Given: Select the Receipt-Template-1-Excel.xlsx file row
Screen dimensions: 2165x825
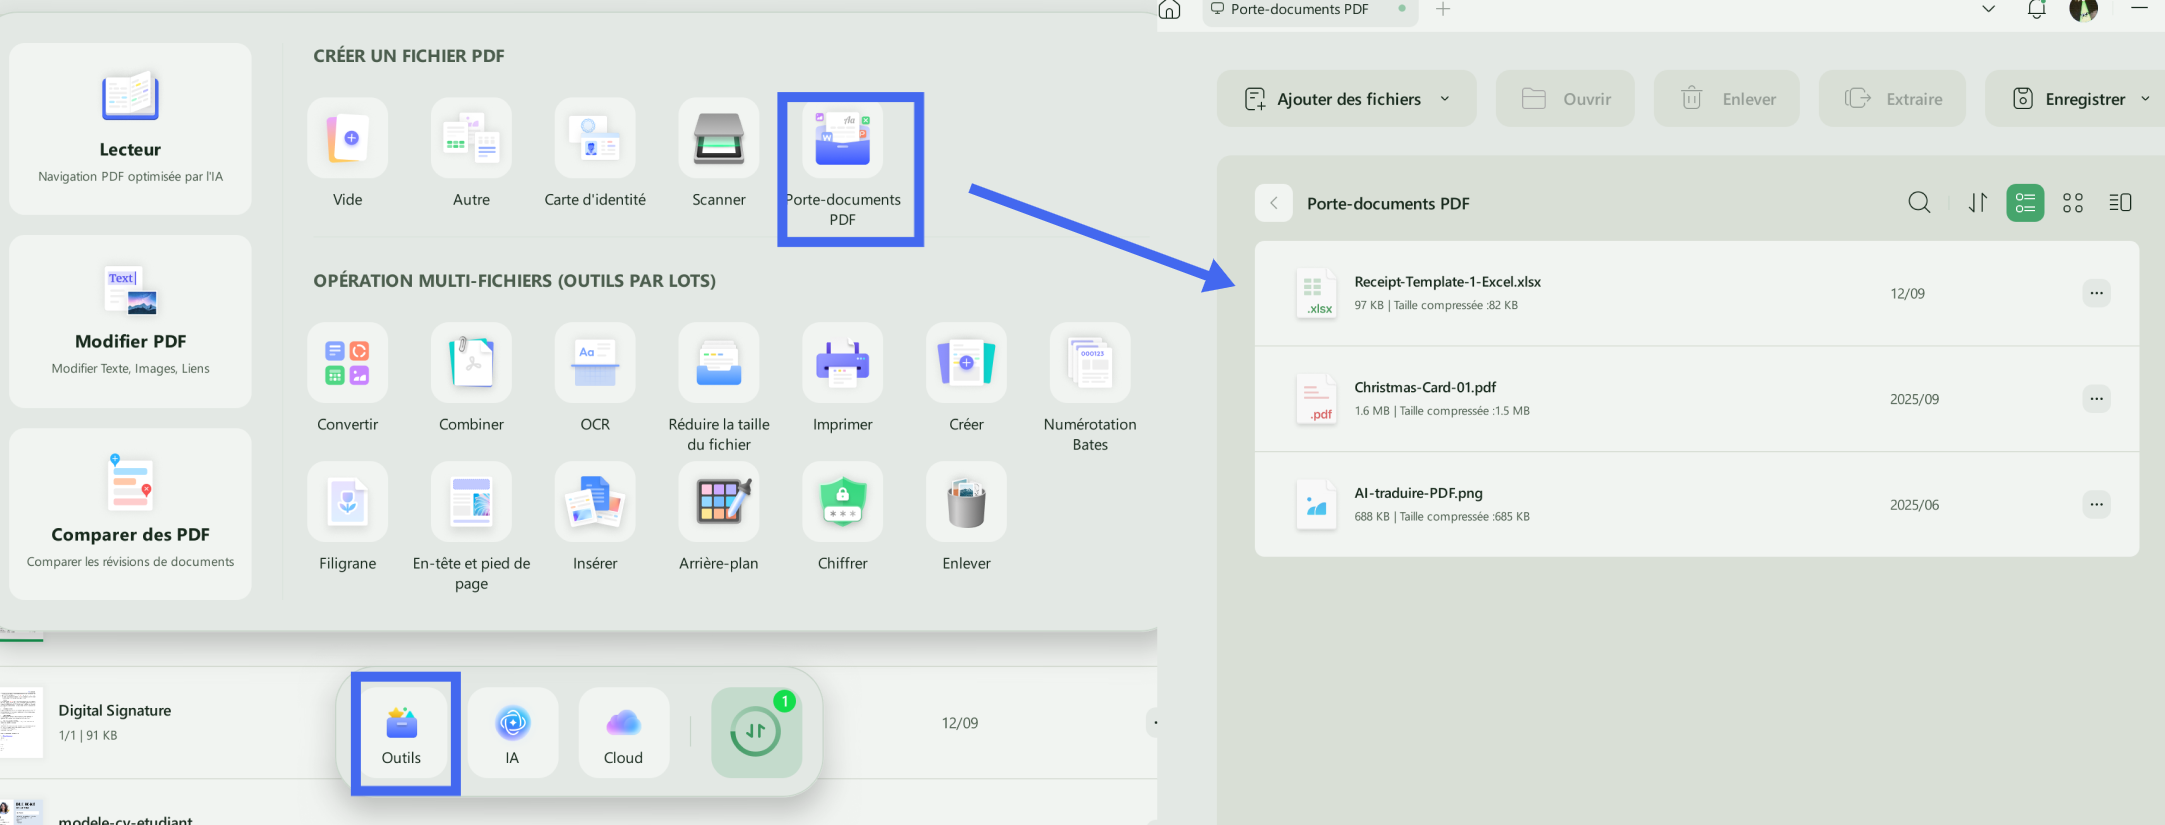Looking at the screenshot, I should (1697, 293).
